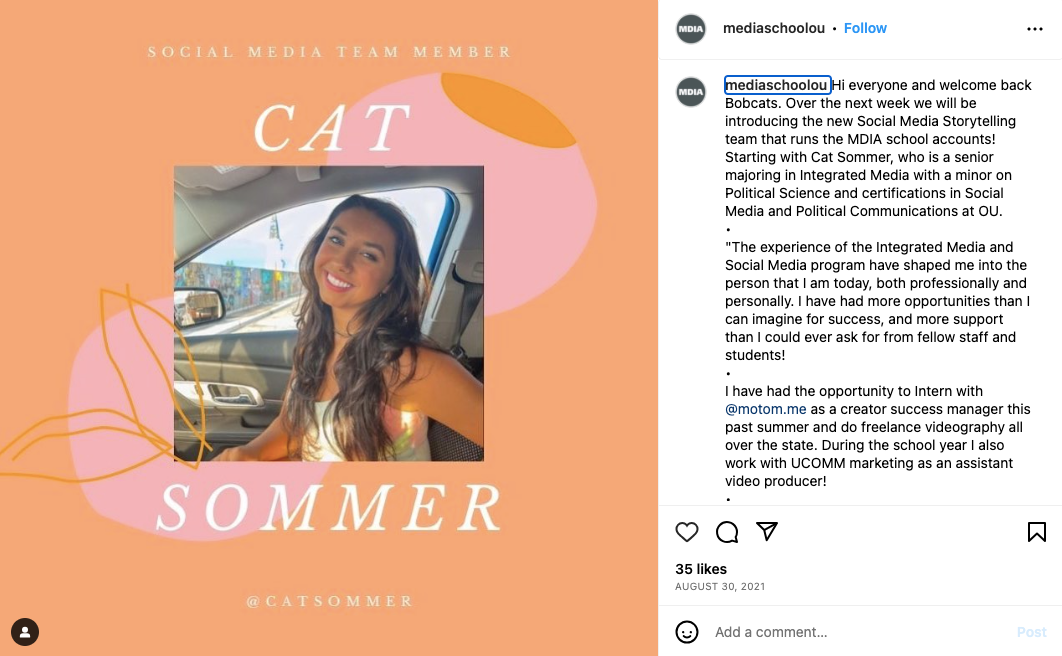Open the @motom.me mention link
Image resolution: width=1062 pixels, height=656 pixels.
765,409
